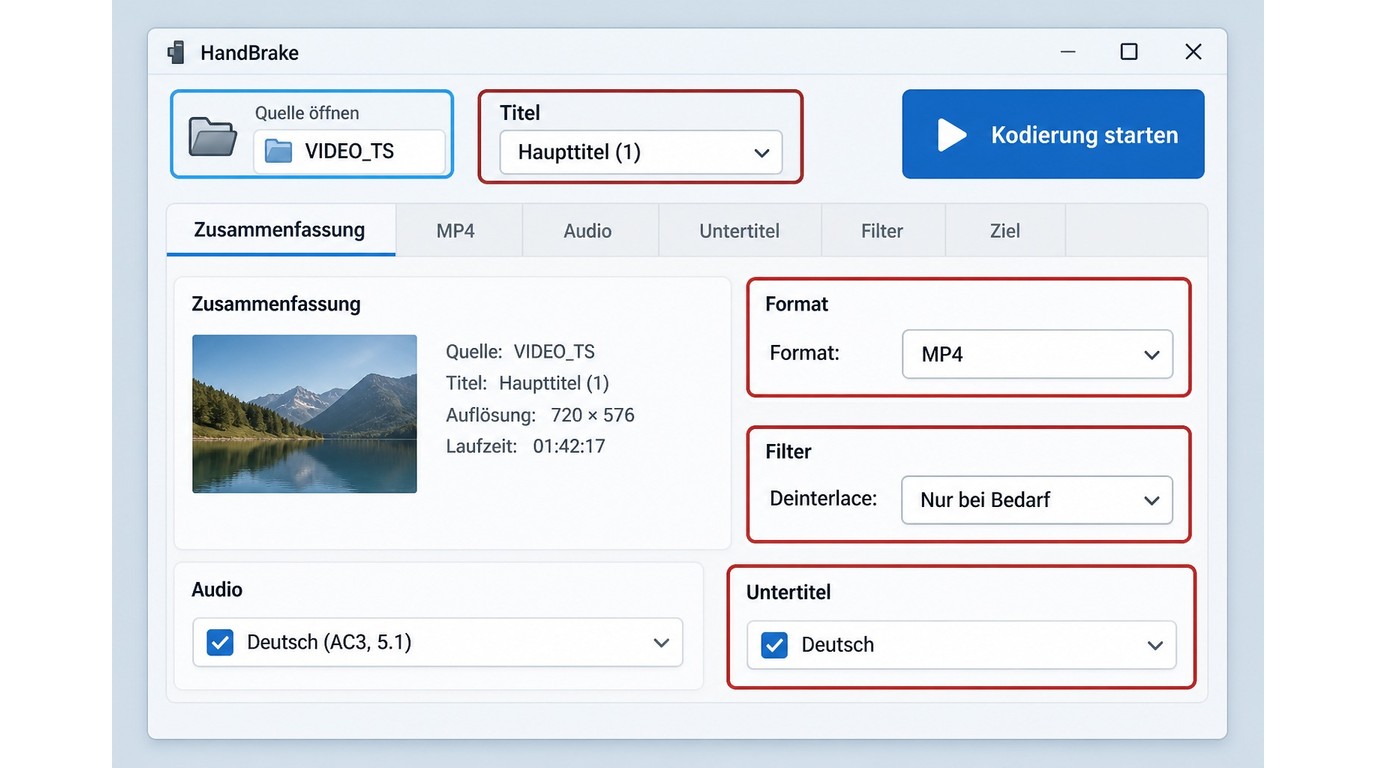Open the Audio tab
Viewport: 1376px width, 768px height.
pyautogui.click(x=588, y=230)
